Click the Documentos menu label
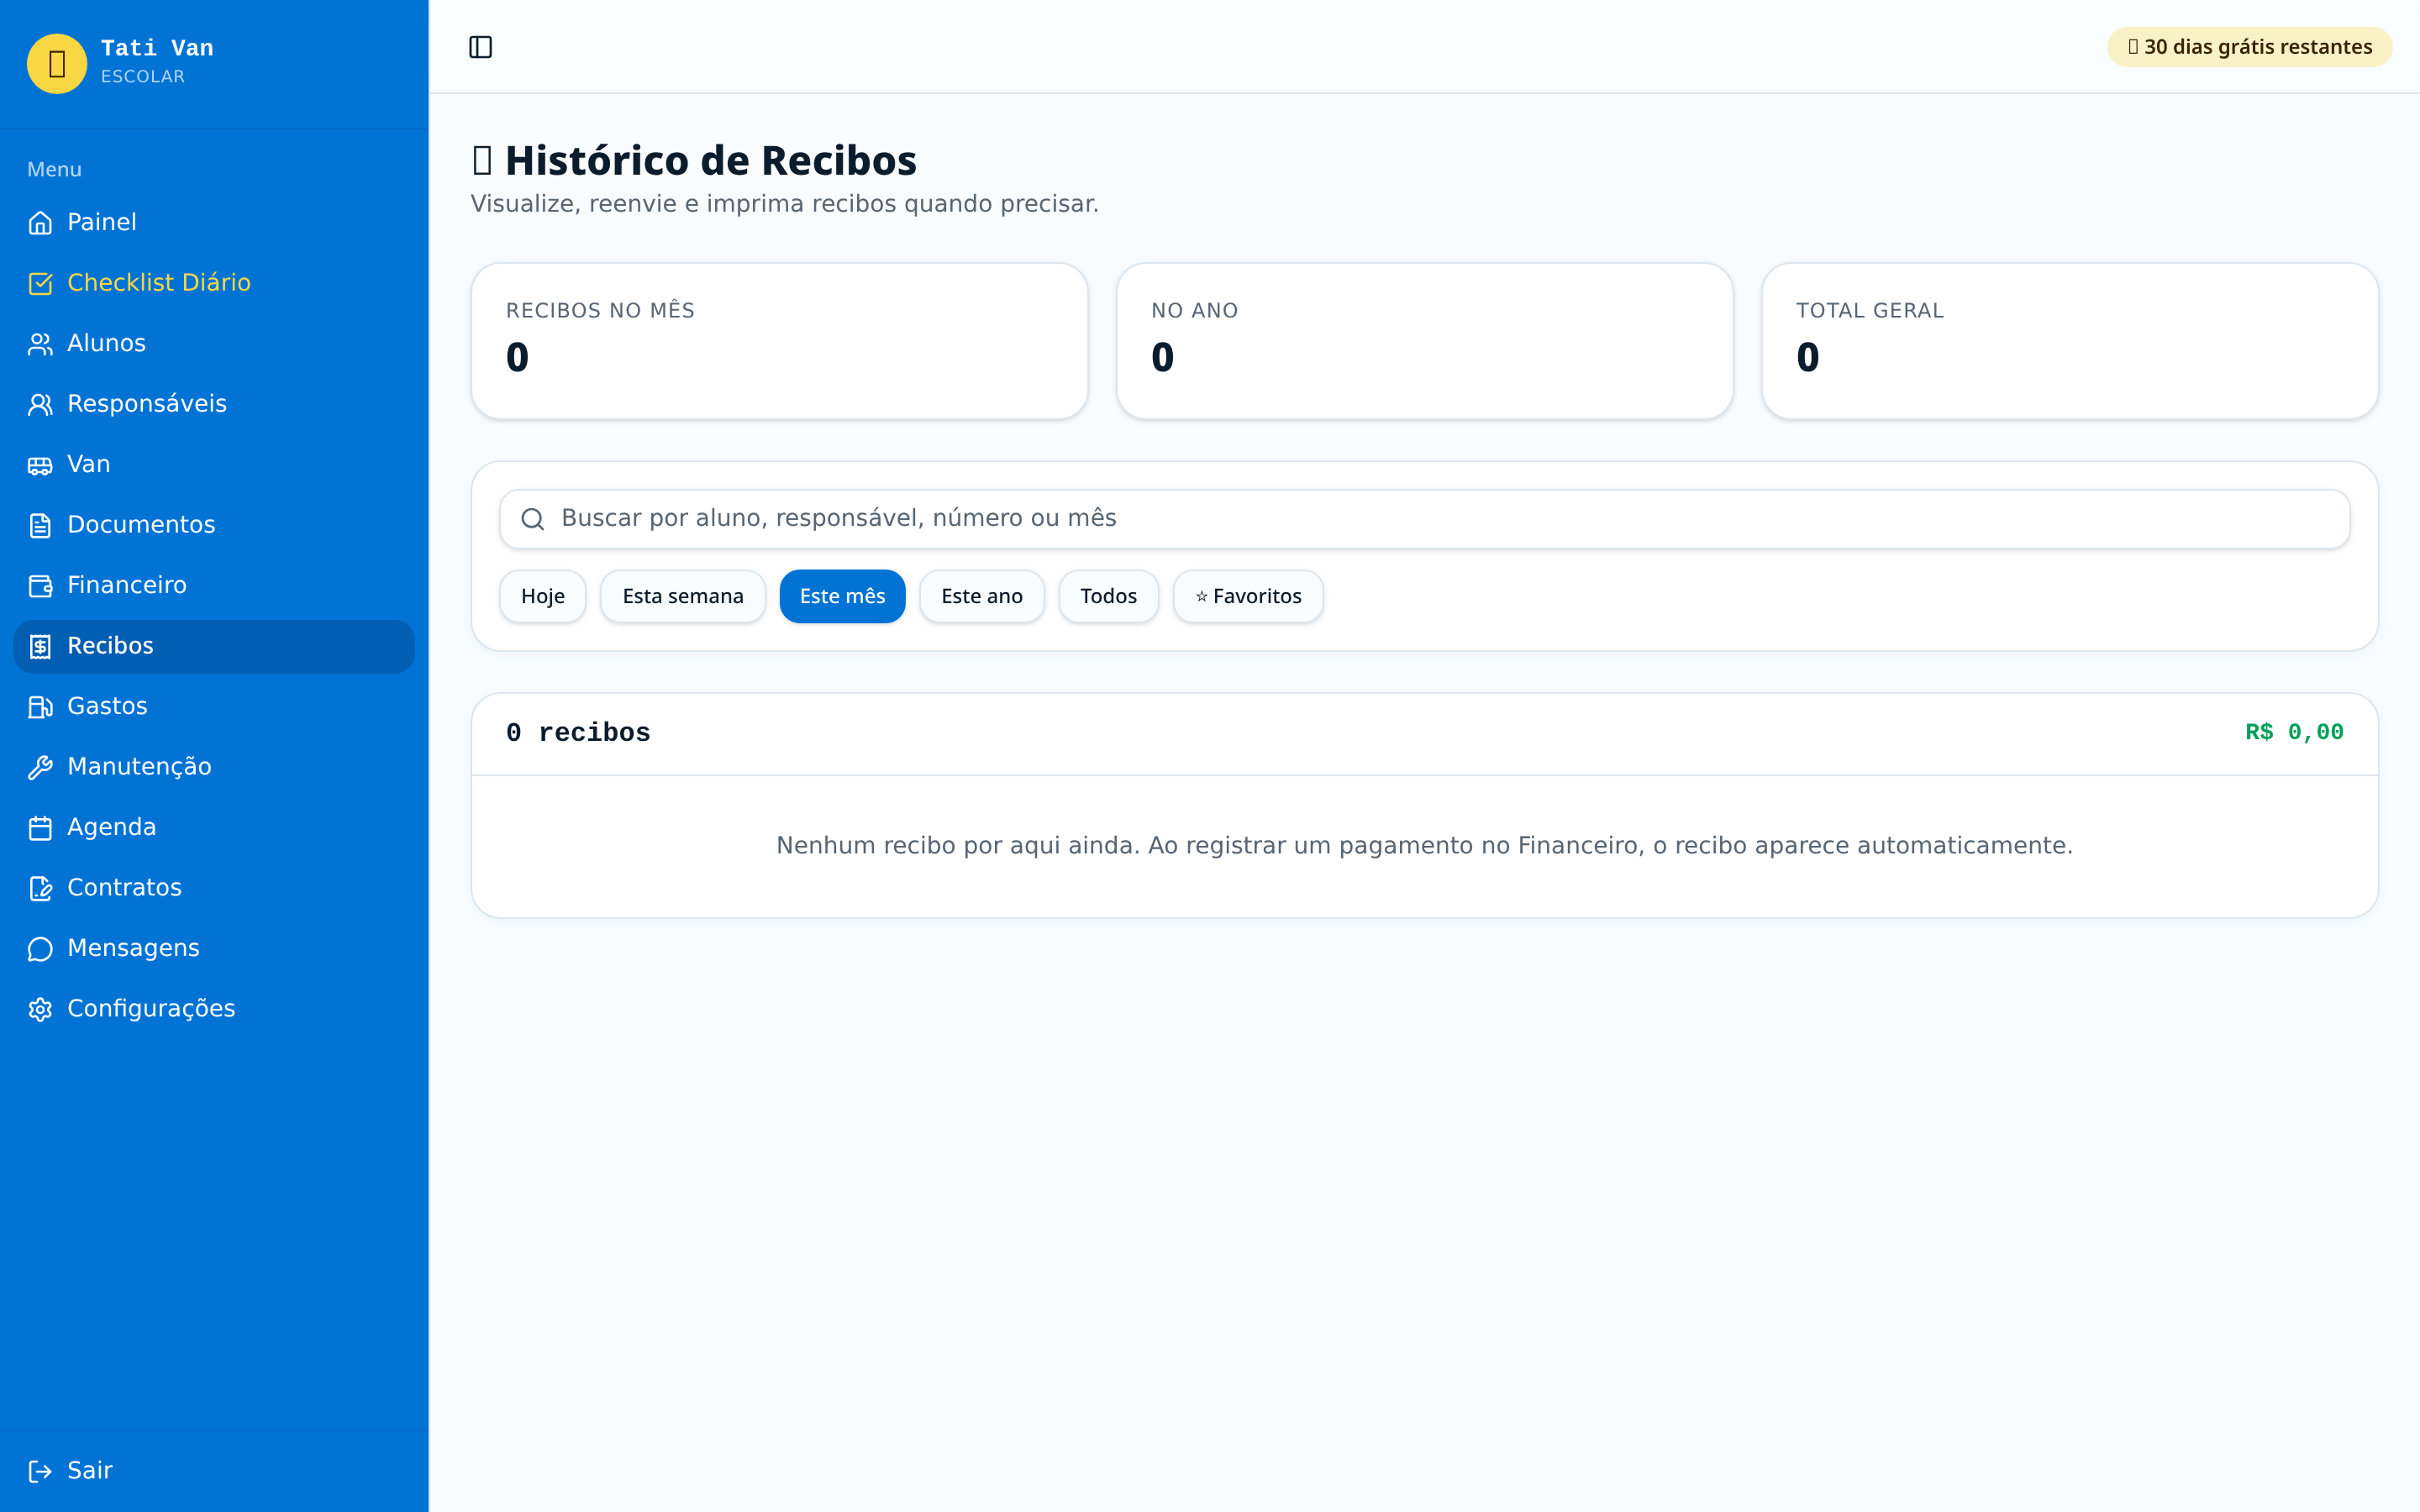Screen dimensions: 2420x1512 click(141, 525)
